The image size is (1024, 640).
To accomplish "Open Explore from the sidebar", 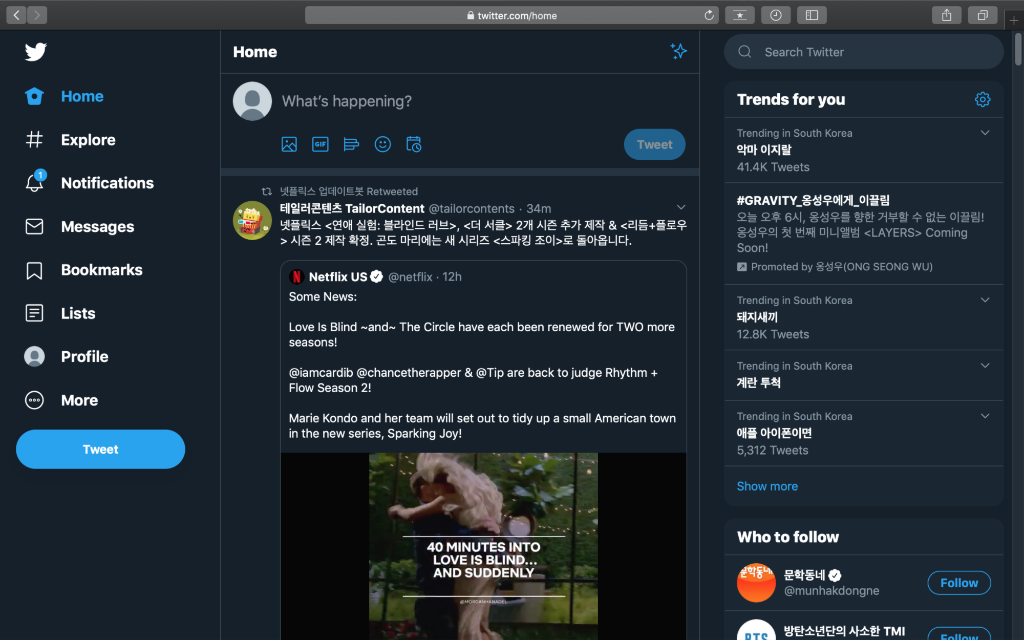I will click(x=70, y=140).
